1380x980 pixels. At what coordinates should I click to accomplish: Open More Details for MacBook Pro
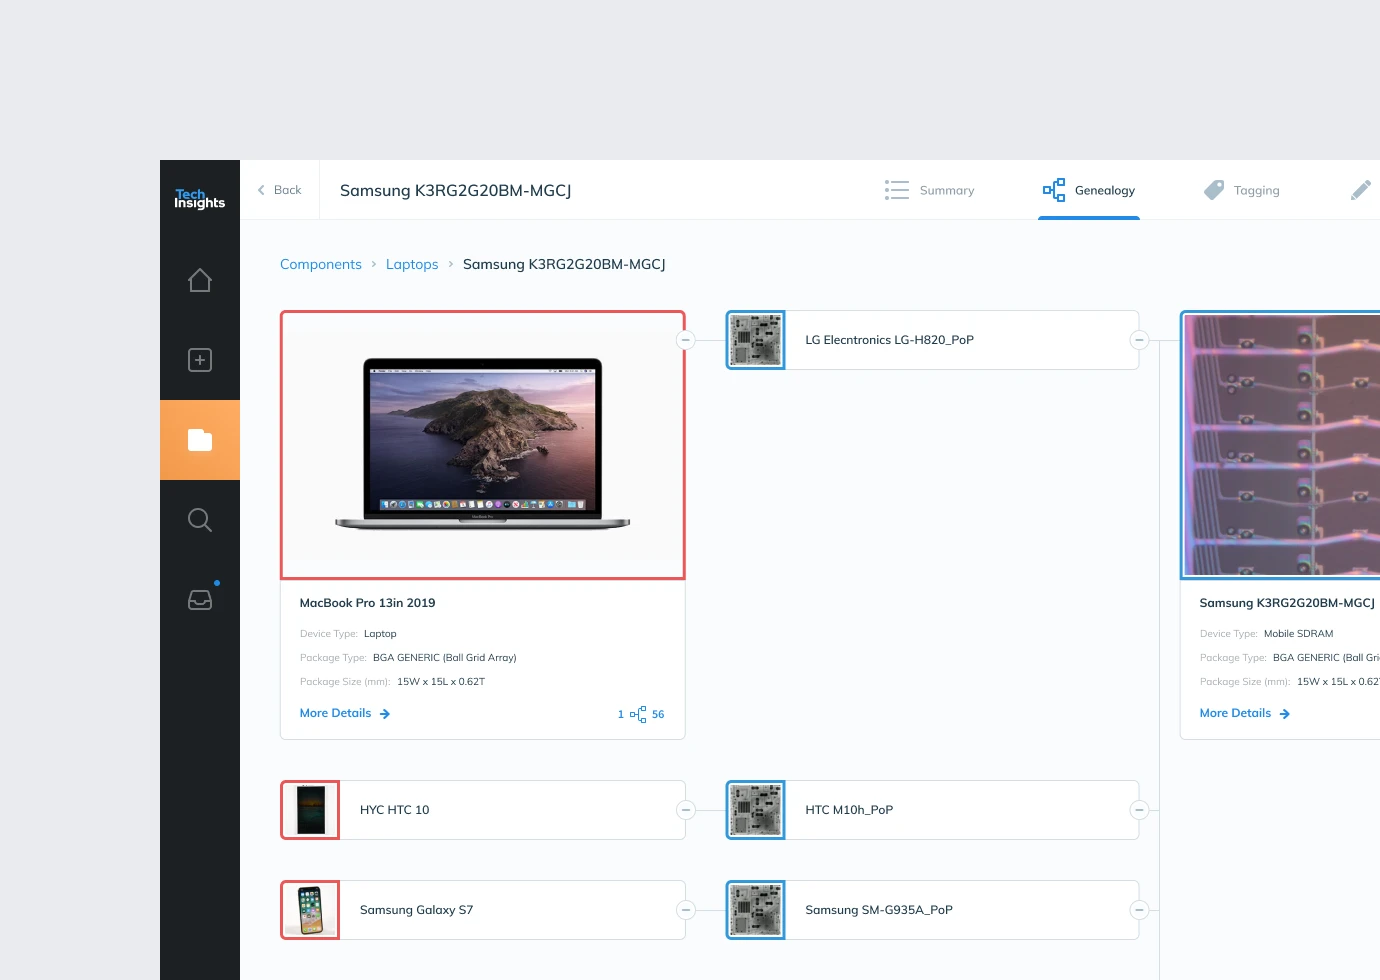(345, 713)
